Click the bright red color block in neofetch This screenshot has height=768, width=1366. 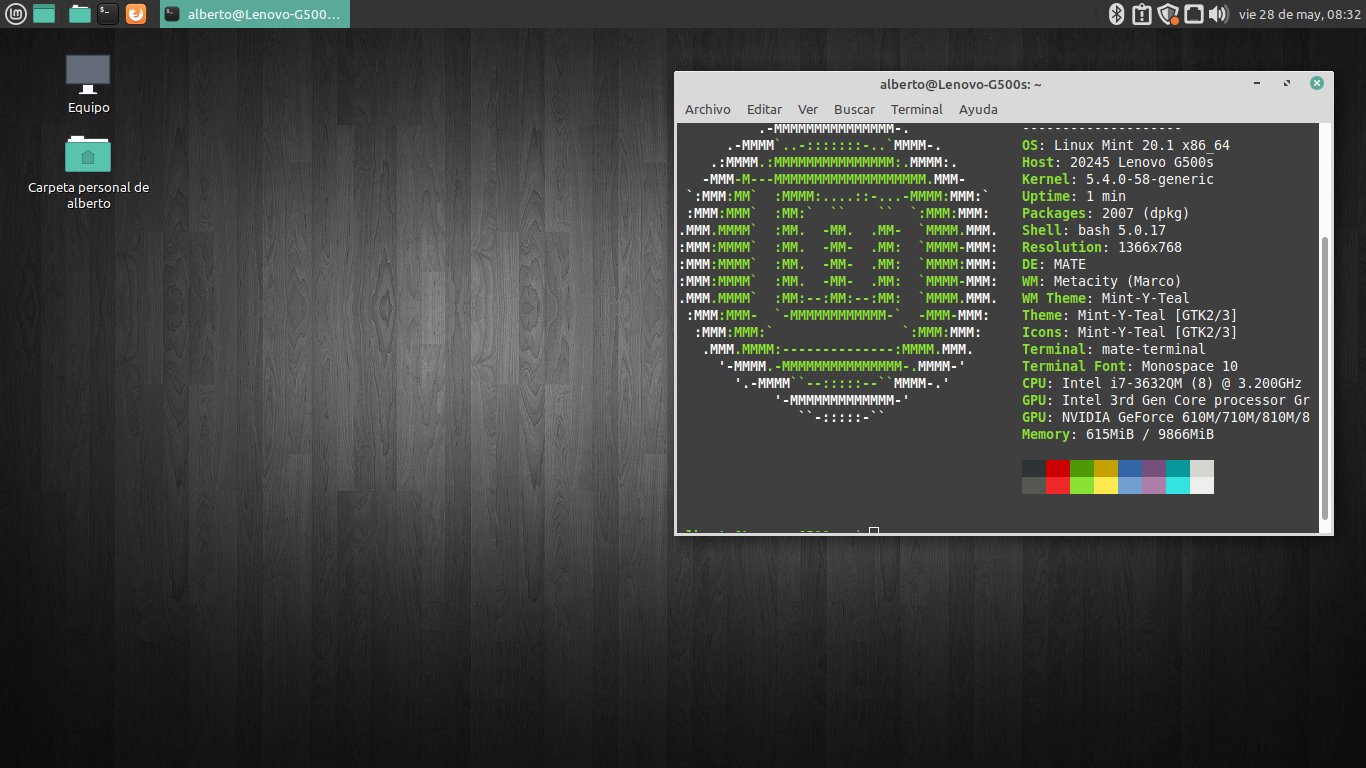[1058, 485]
